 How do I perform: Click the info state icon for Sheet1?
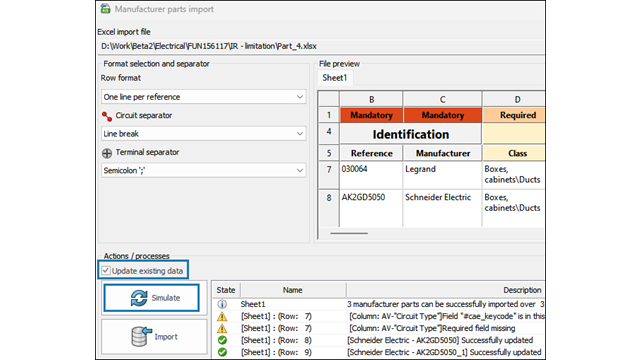click(222, 304)
